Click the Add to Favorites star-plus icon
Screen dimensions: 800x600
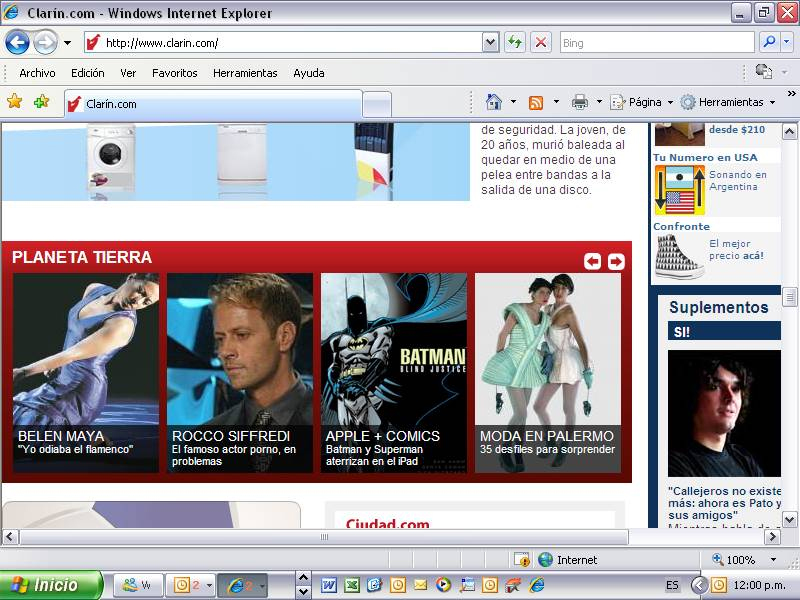pos(41,102)
